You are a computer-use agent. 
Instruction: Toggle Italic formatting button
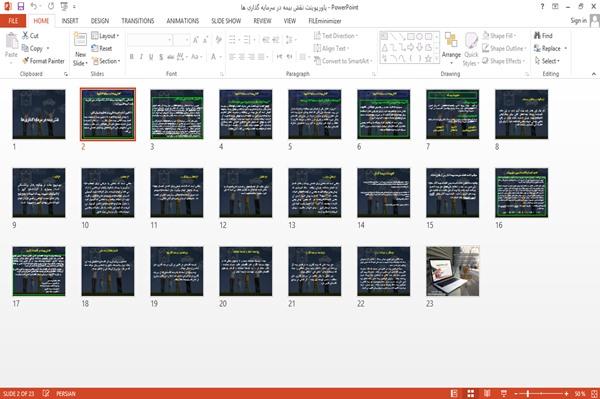coord(141,57)
